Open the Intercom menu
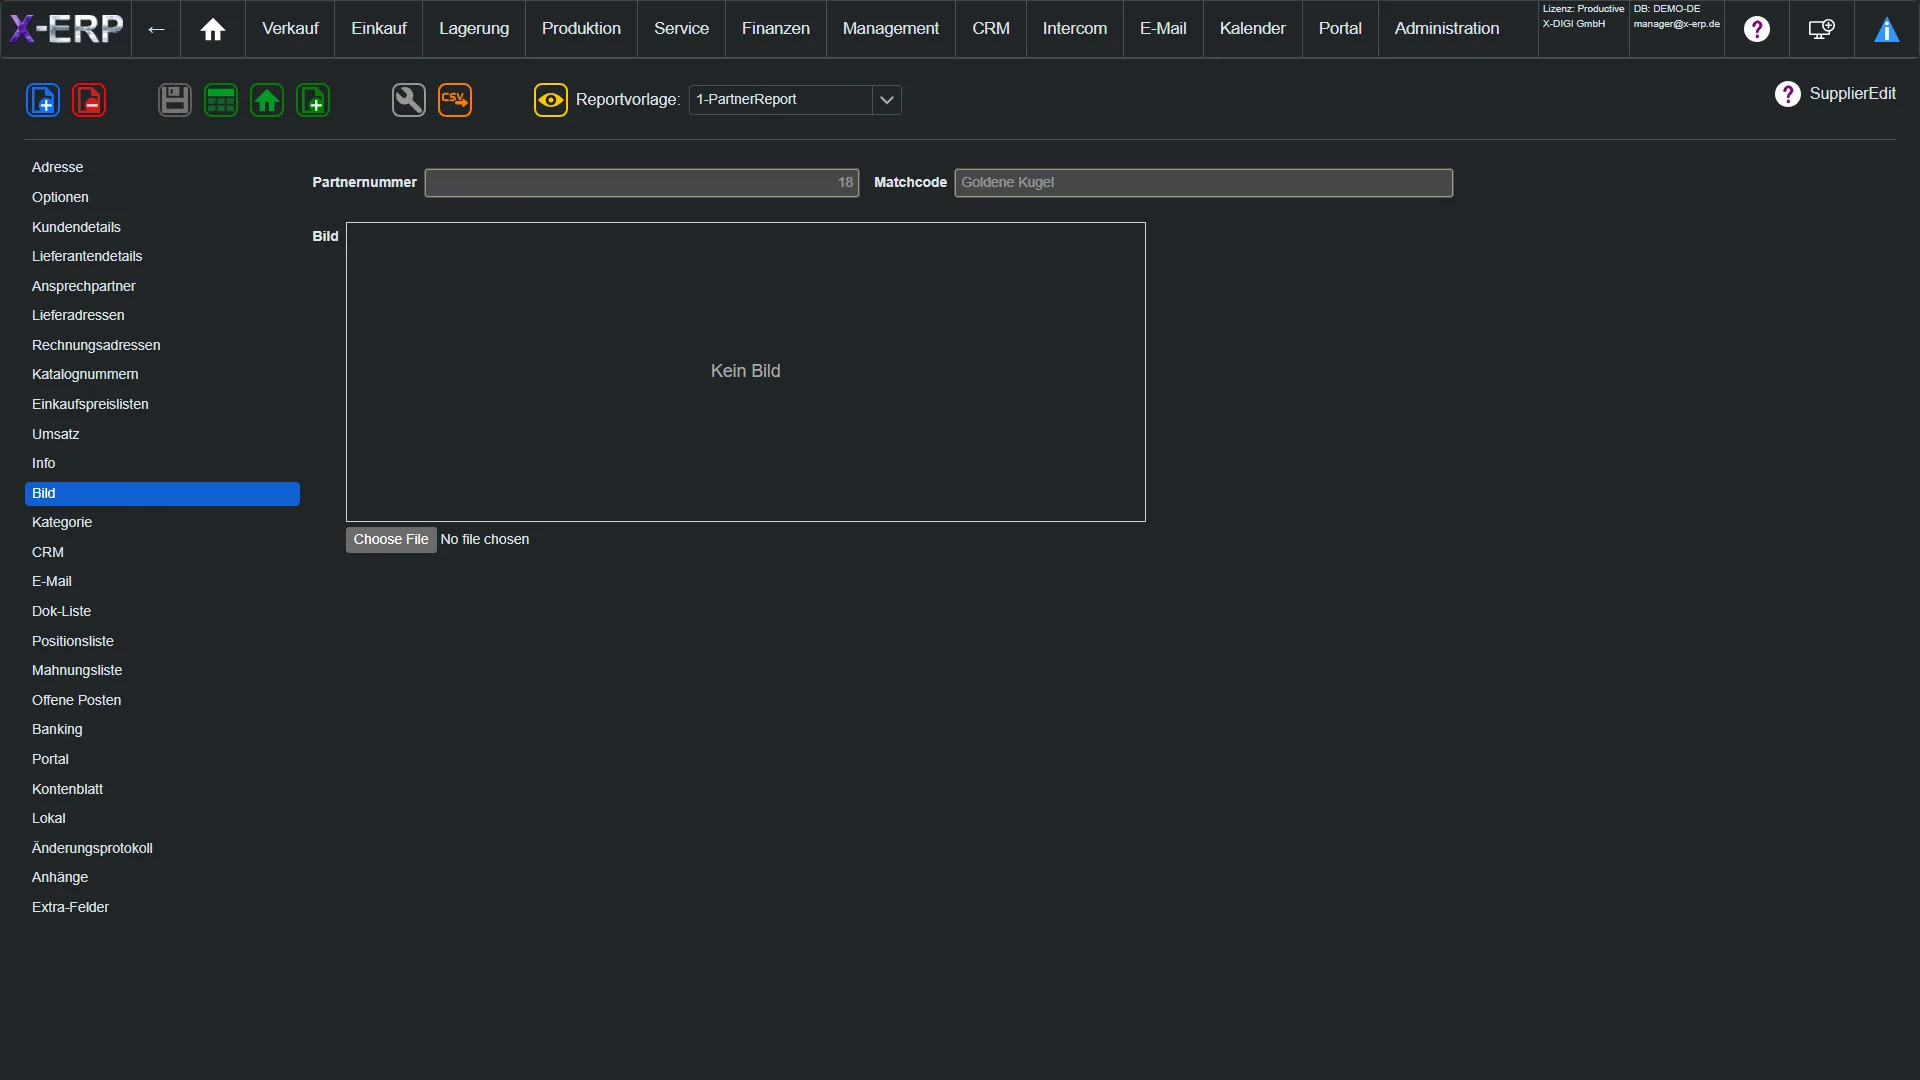This screenshot has height=1080, width=1920. point(1075,29)
